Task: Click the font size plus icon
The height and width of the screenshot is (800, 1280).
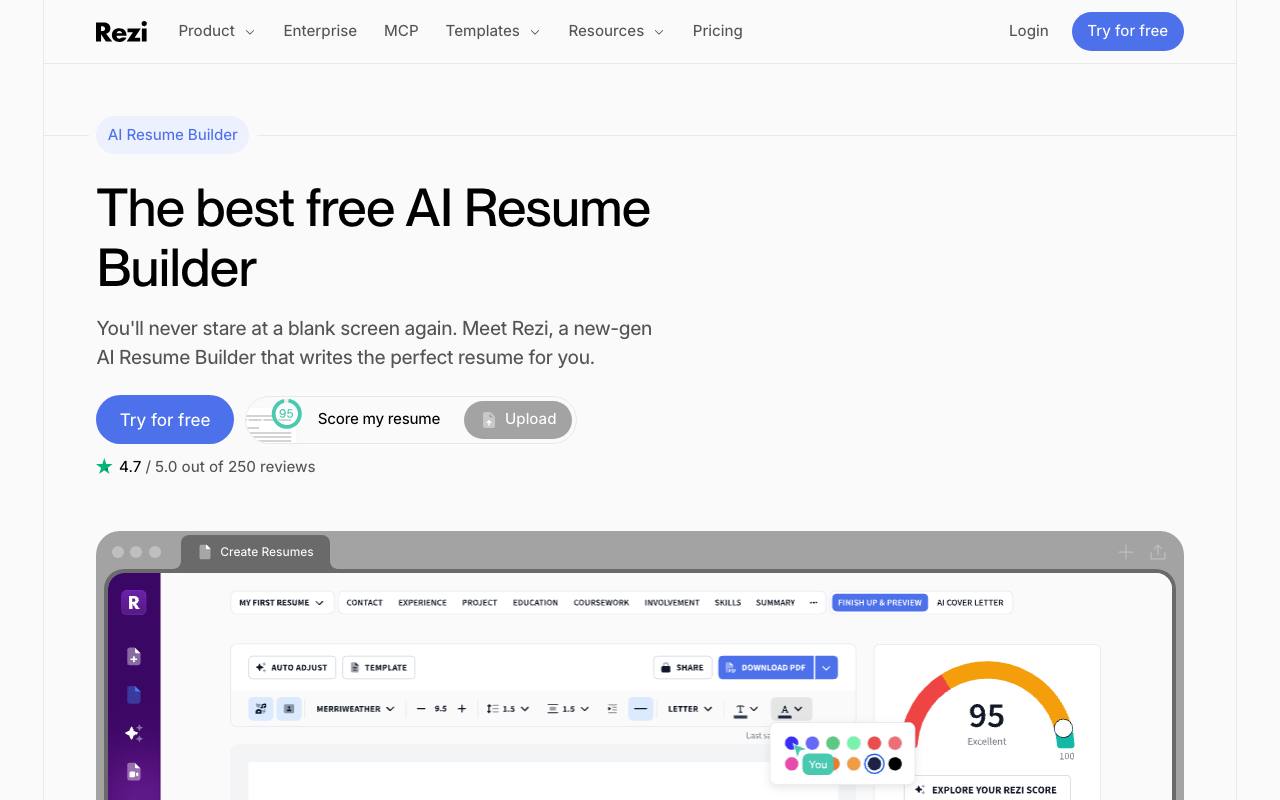Action: click(x=461, y=709)
